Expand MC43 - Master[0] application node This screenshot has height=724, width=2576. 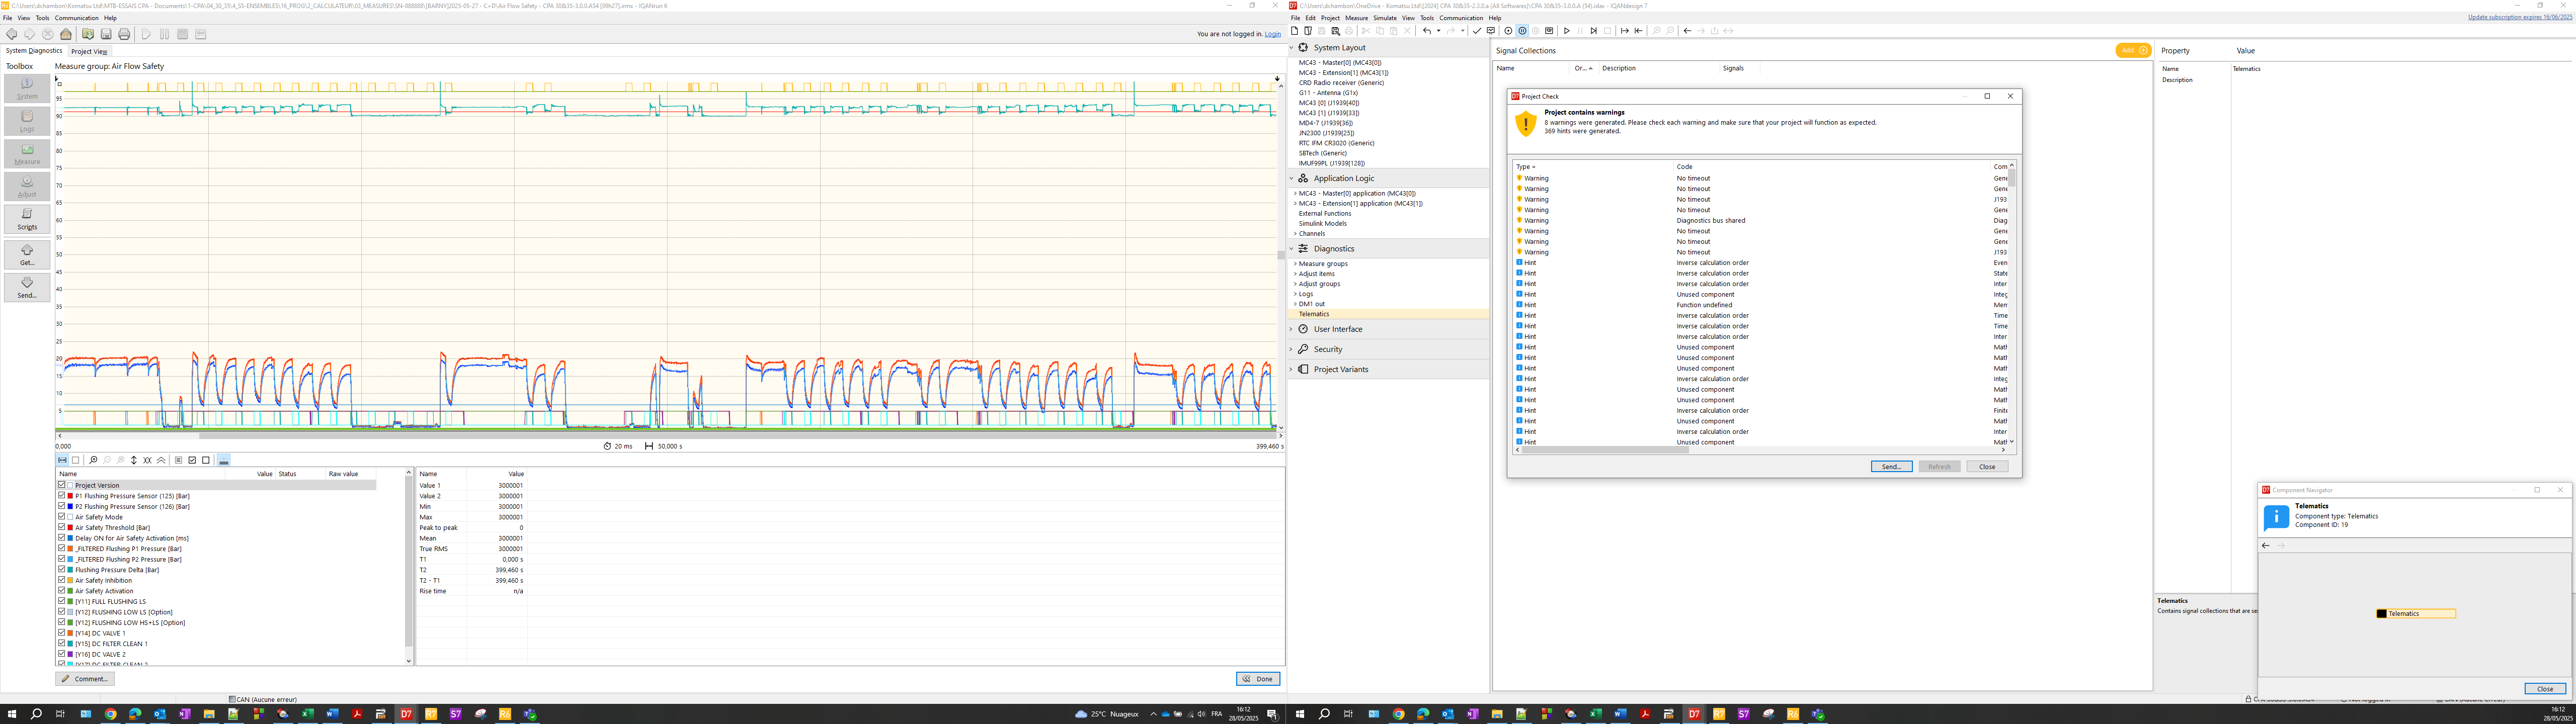coord(1295,193)
